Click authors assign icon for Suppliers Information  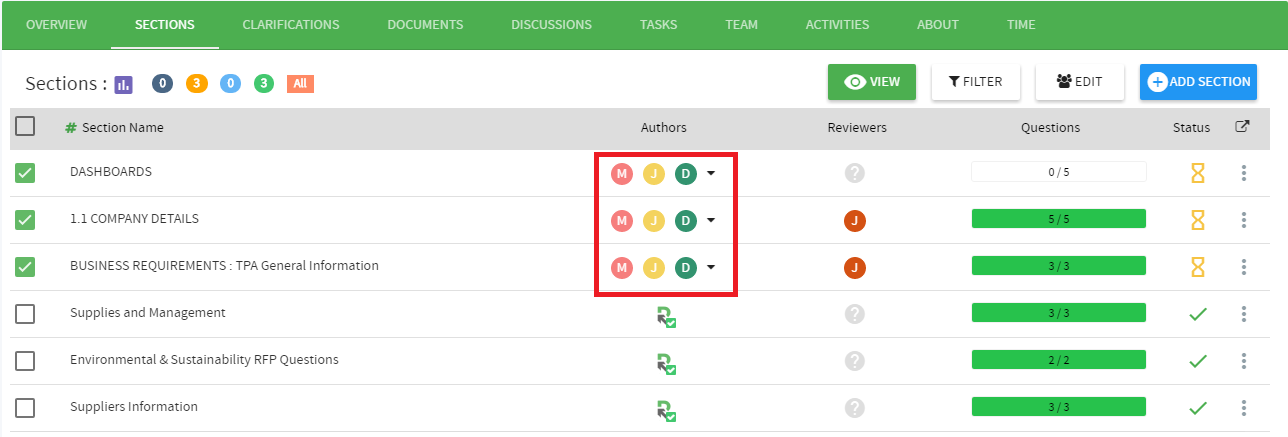tap(667, 411)
